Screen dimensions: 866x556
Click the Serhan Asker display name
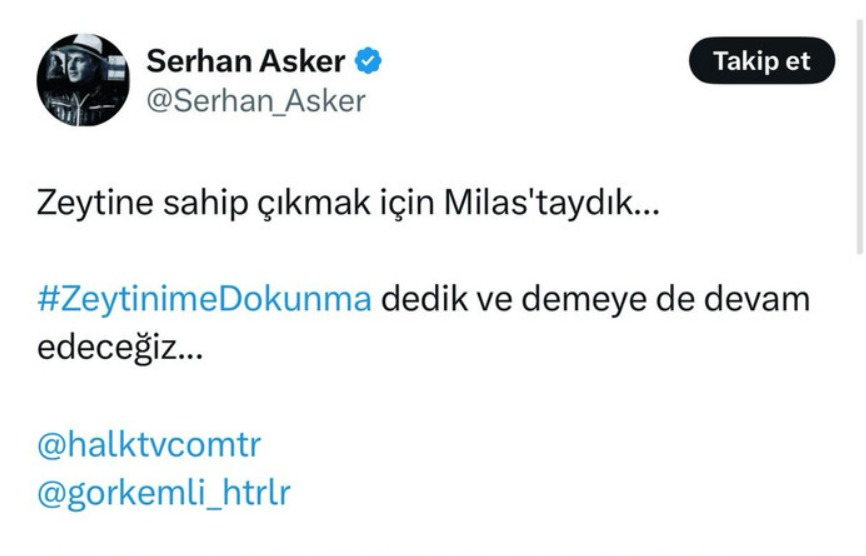246,62
